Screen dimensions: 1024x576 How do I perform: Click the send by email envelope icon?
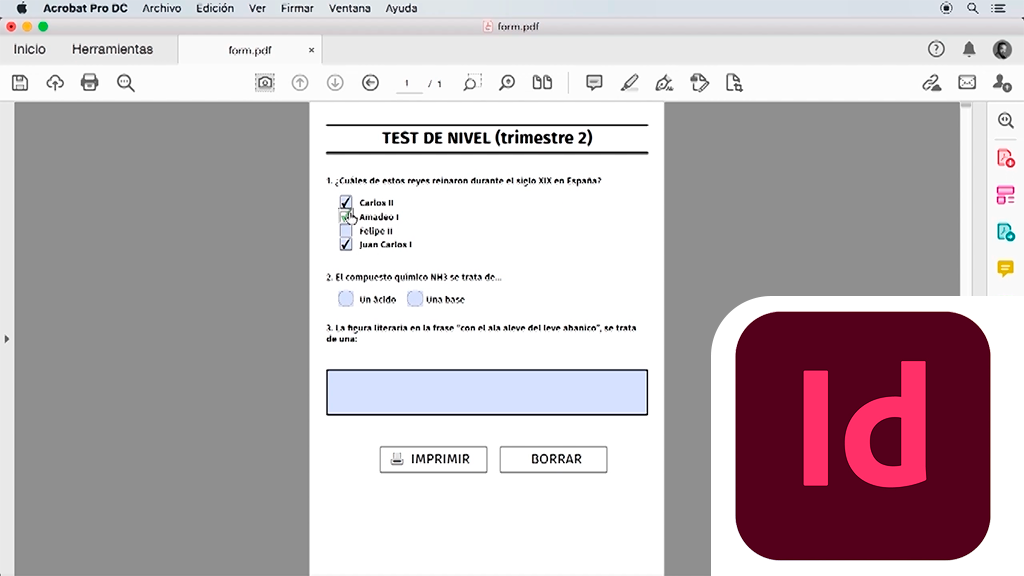[967, 83]
